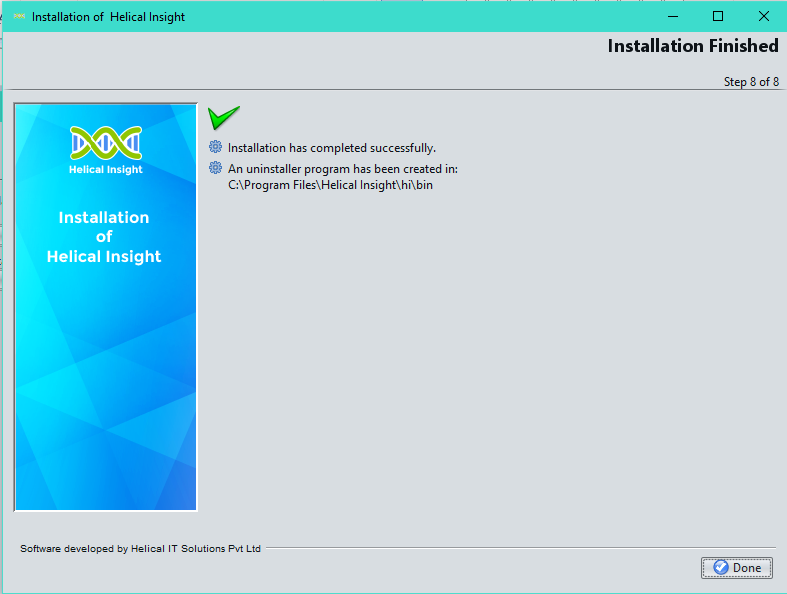
Task: Close the installer window
Action: [x=763, y=16]
